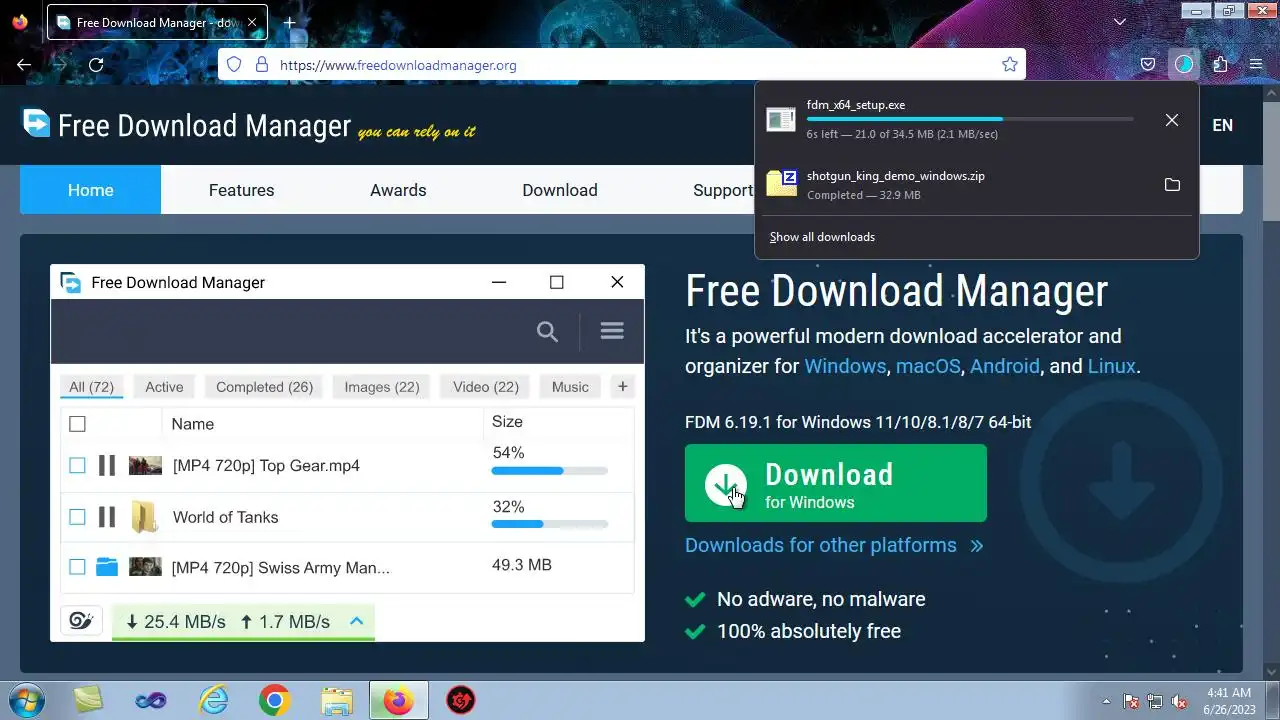Open Internet Explorer from the taskbar
Viewport: 1280px width, 720px height.
click(x=213, y=700)
